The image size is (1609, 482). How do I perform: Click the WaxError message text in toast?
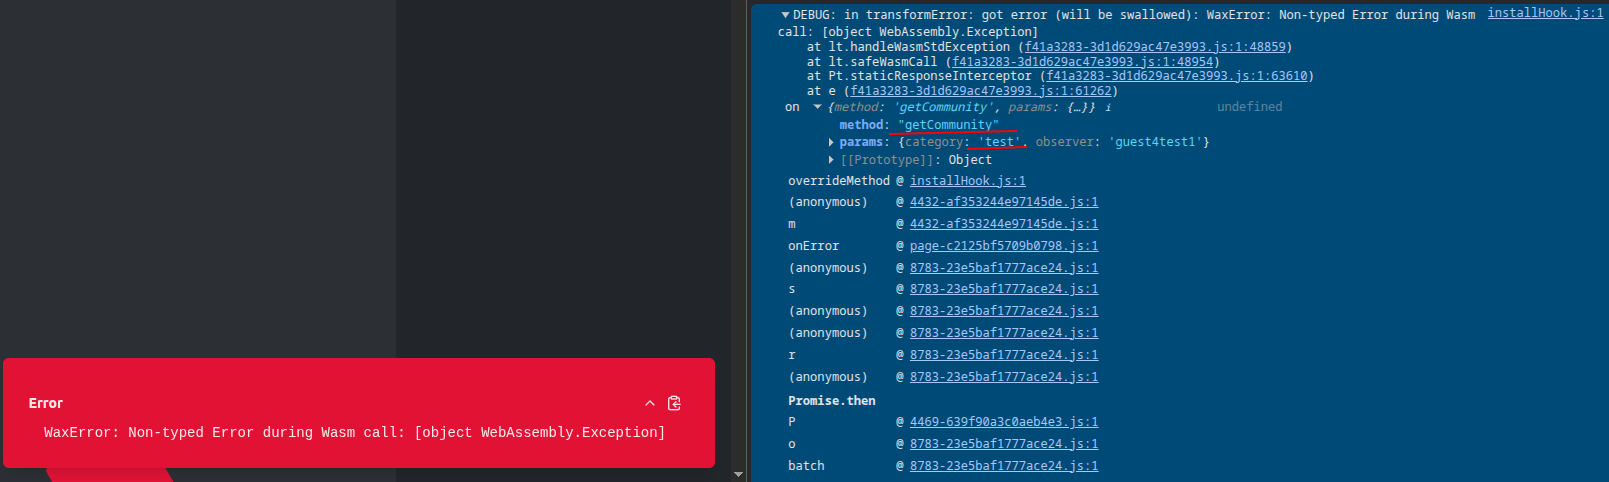tap(354, 432)
